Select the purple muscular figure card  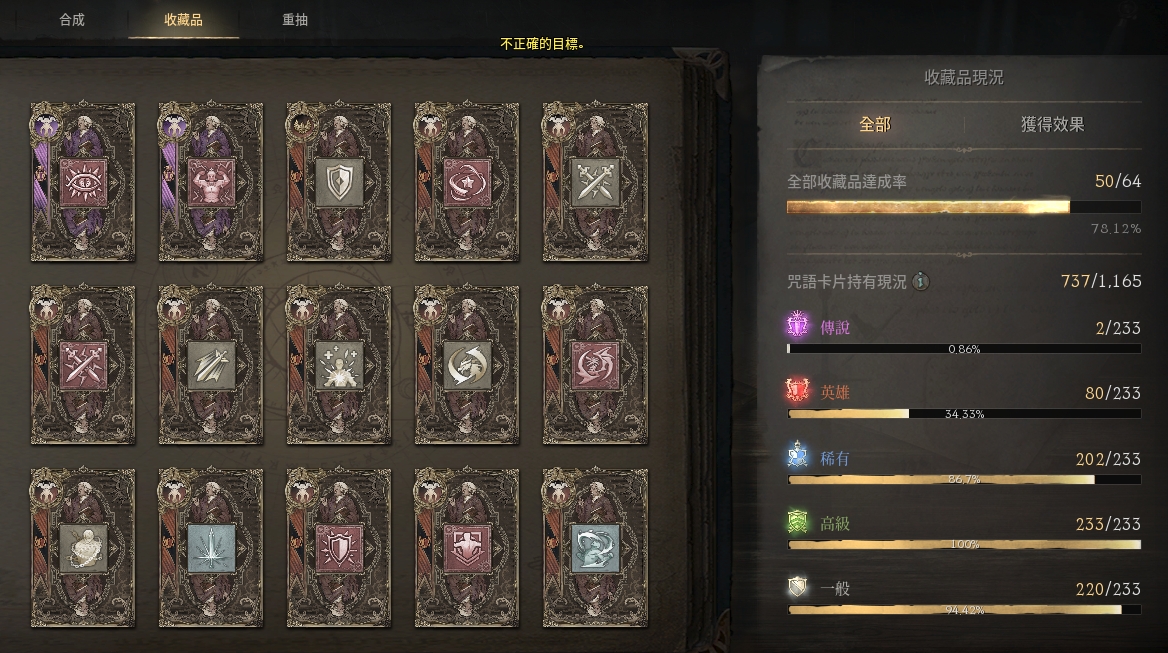(x=211, y=182)
